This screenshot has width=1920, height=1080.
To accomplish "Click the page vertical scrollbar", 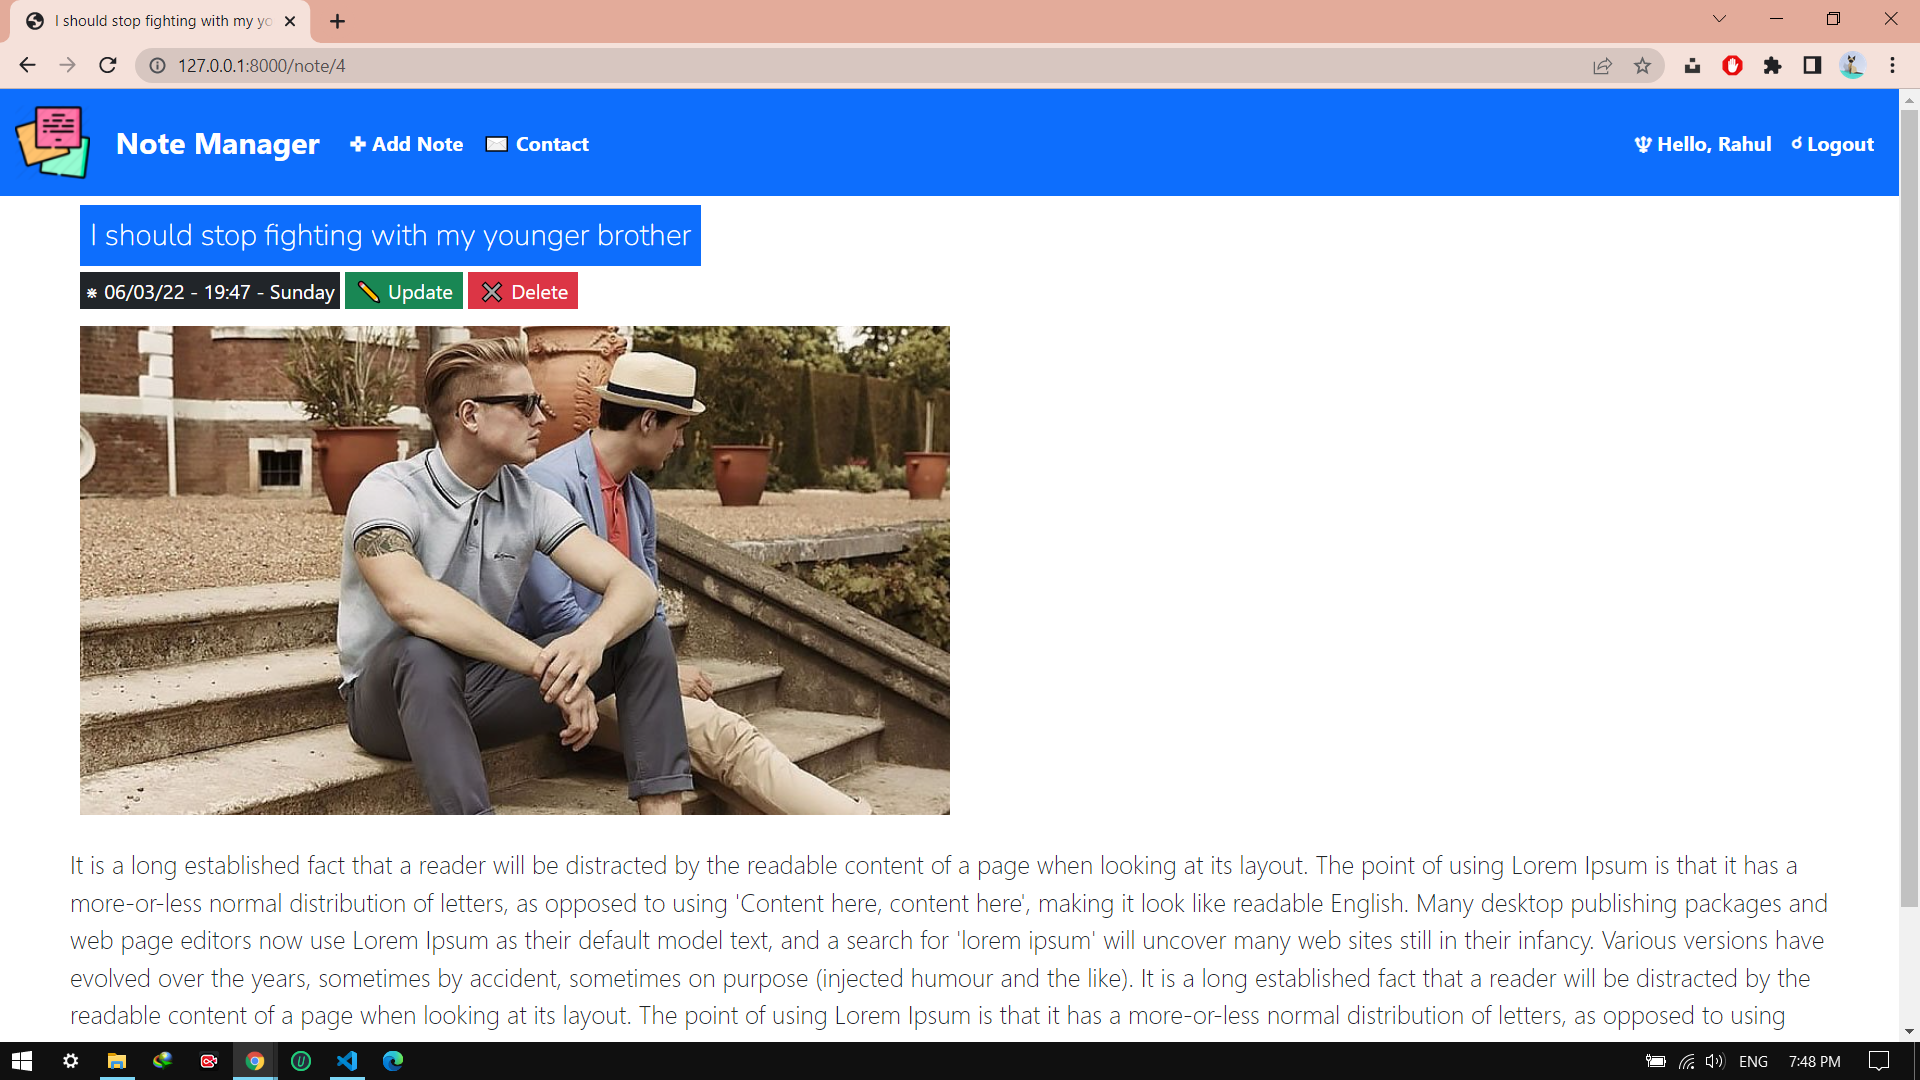I will pyautogui.click(x=1909, y=500).
